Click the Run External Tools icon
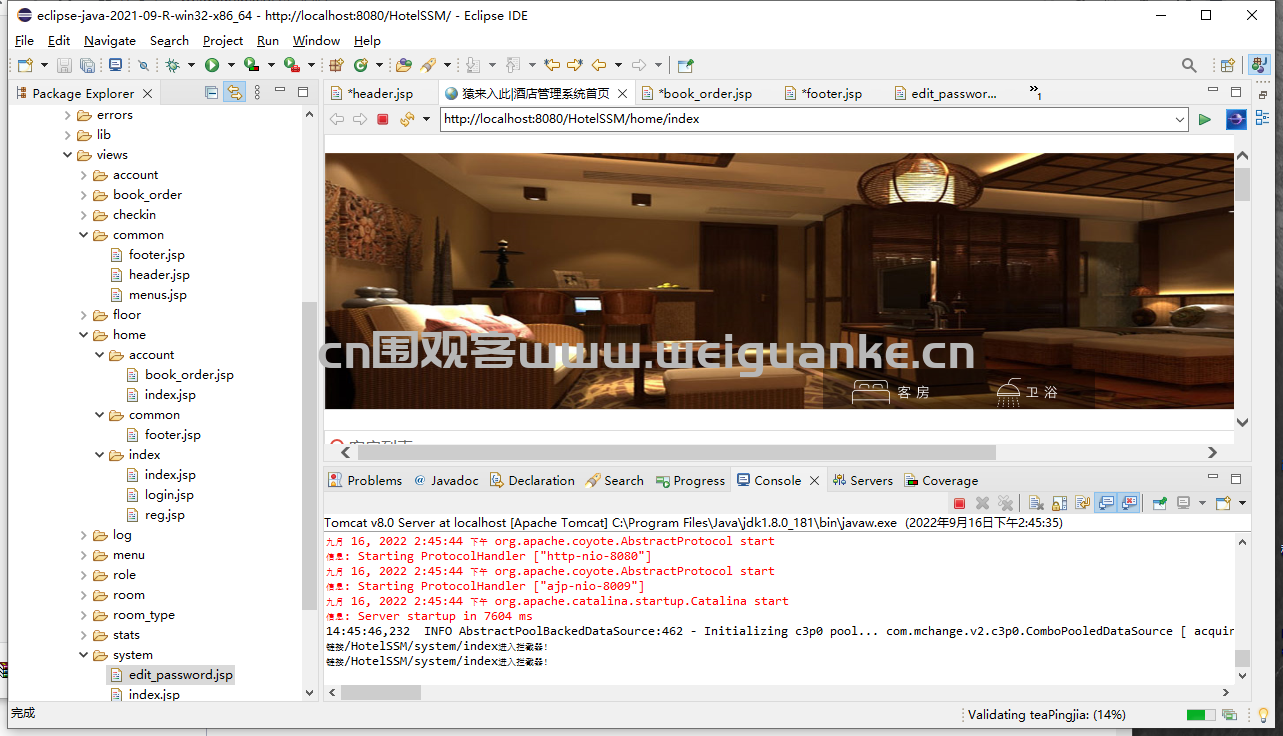 [292, 65]
